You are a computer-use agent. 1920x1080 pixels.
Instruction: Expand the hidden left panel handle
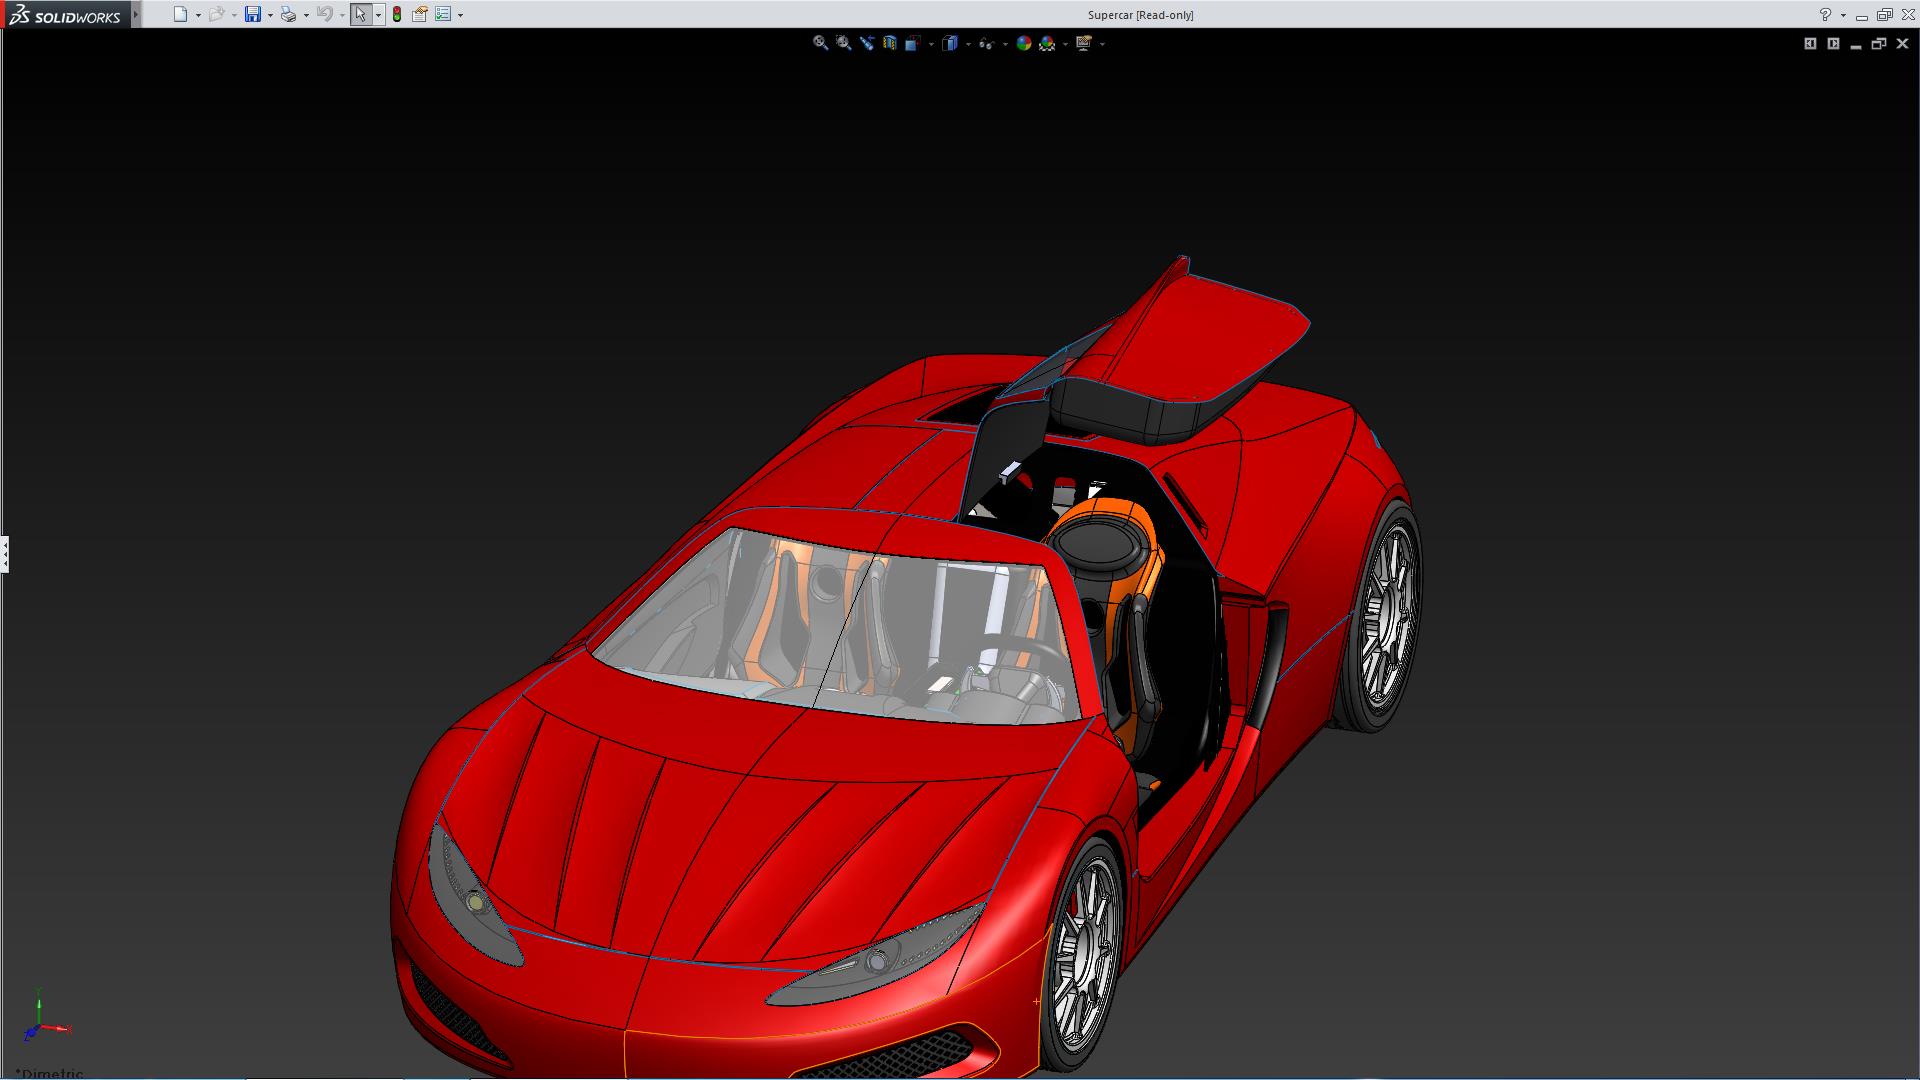coord(5,553)
